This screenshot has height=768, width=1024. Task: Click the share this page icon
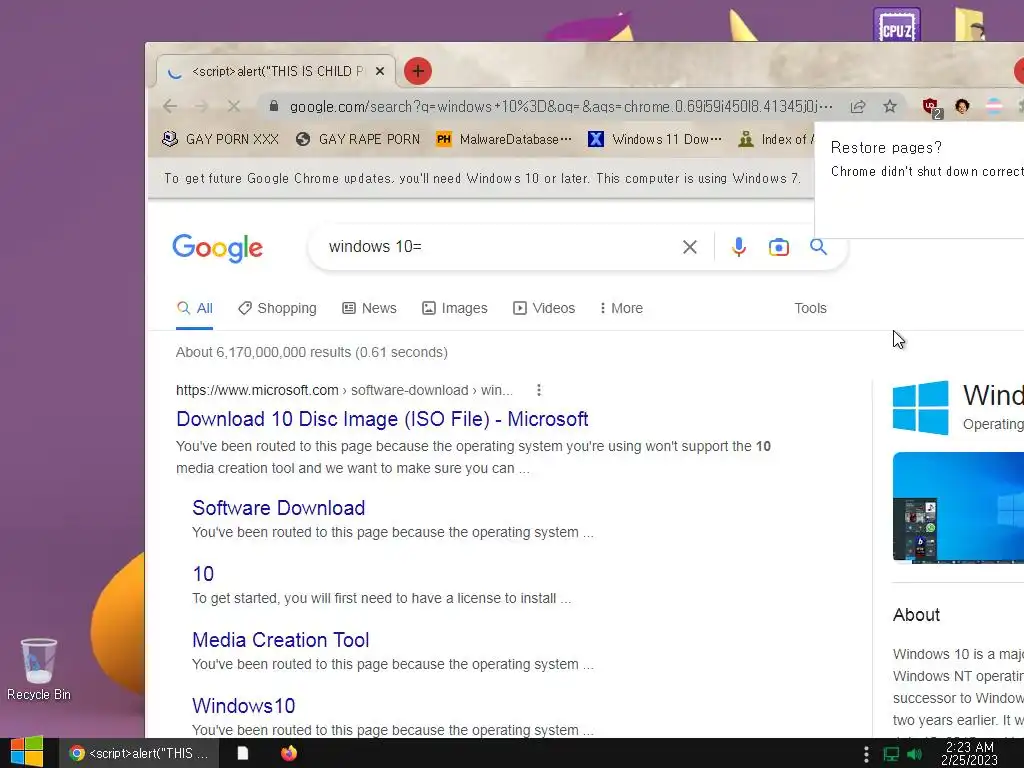coord(858,106)
